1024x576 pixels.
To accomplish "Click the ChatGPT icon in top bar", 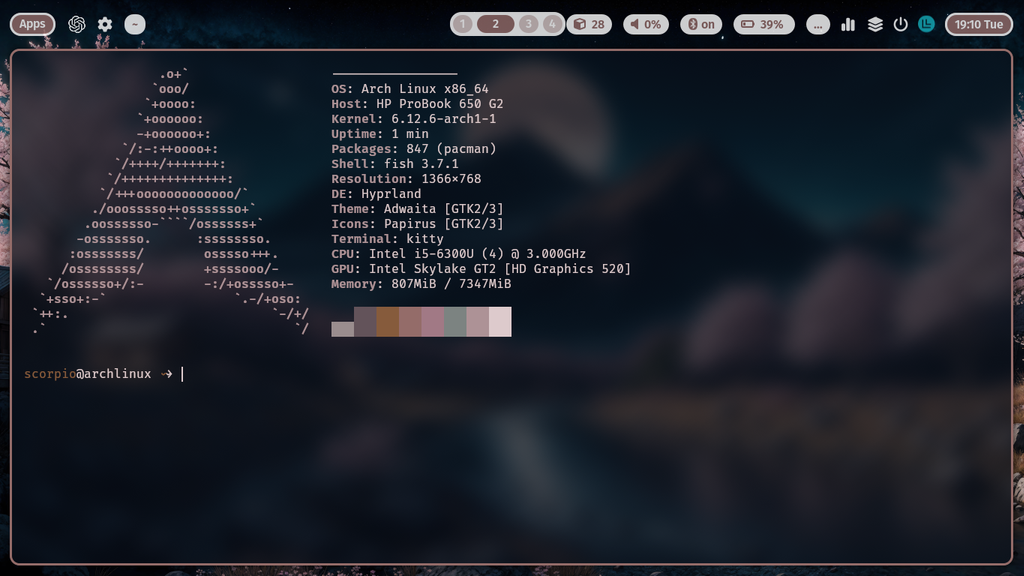I will (x=76, y=24).
